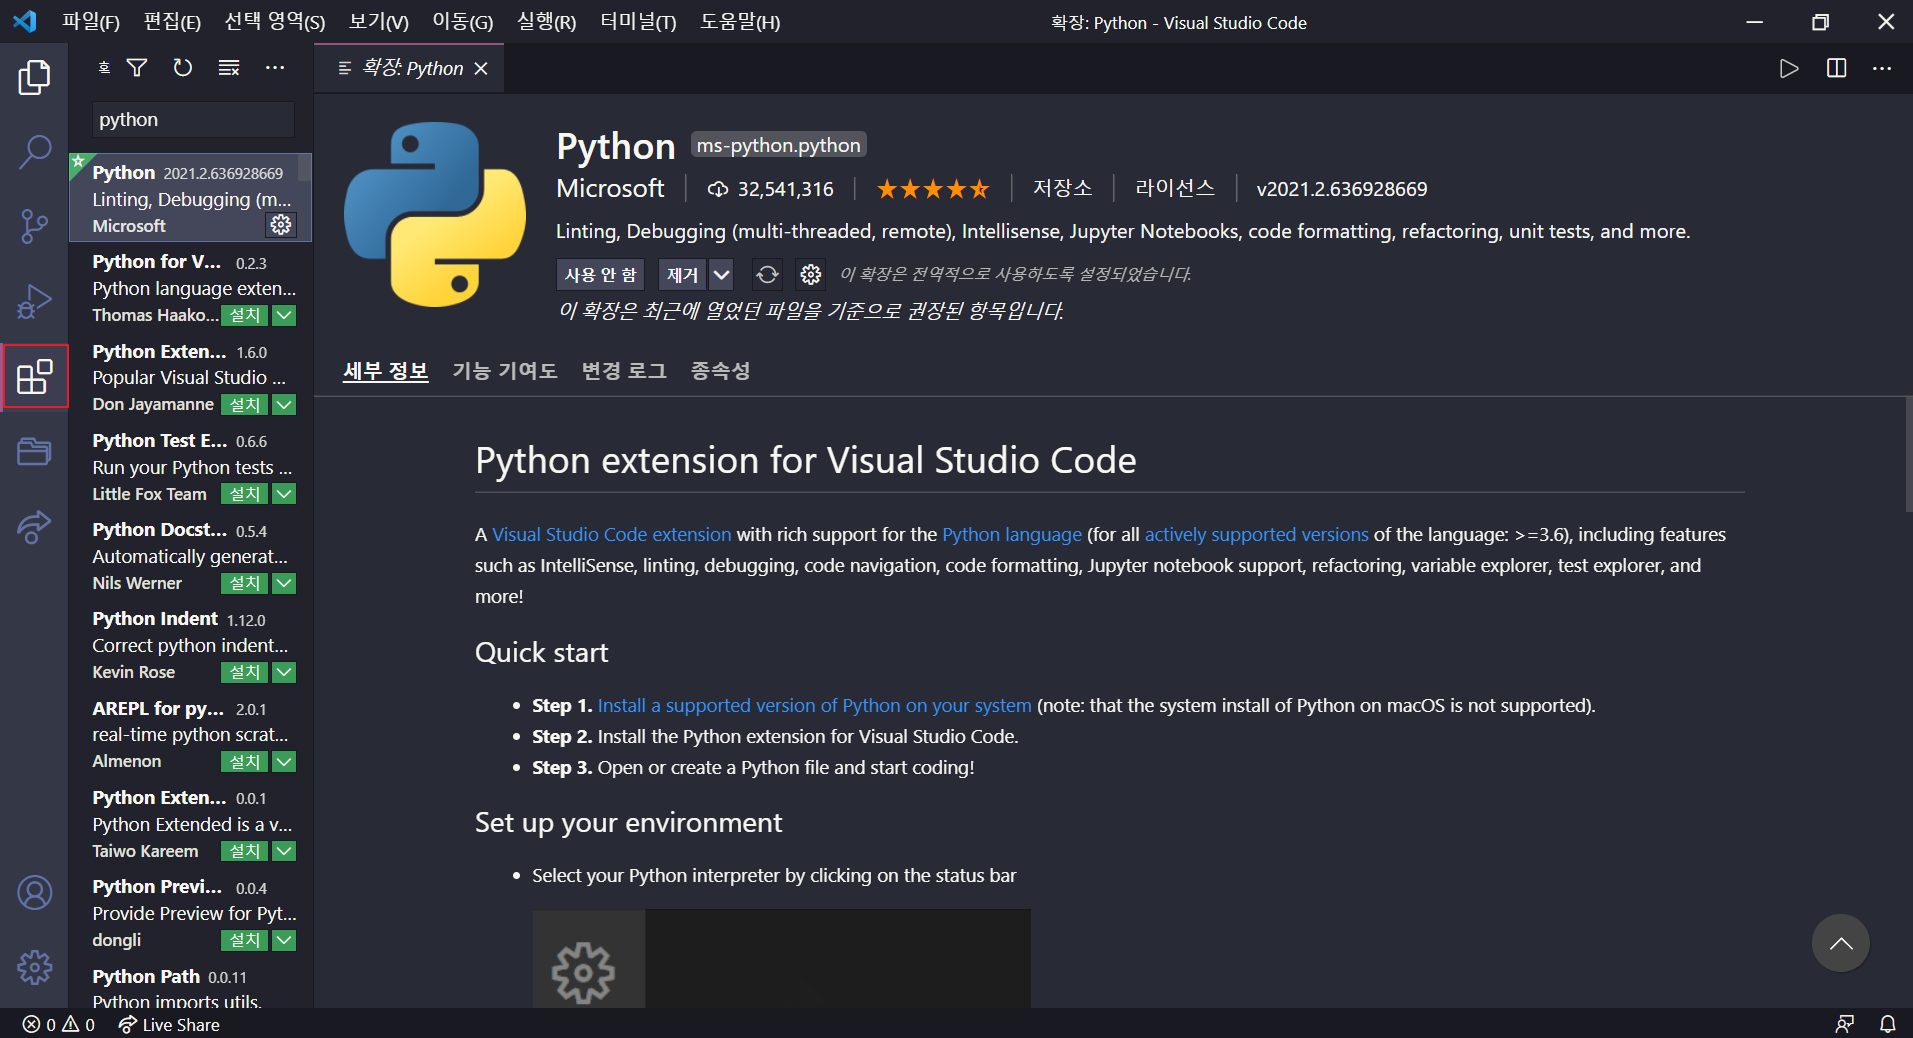The height and width of the screenshot is (1038, 1913).
Task: Switch to the 변경 로그 tab
Action: click(624, 371)
